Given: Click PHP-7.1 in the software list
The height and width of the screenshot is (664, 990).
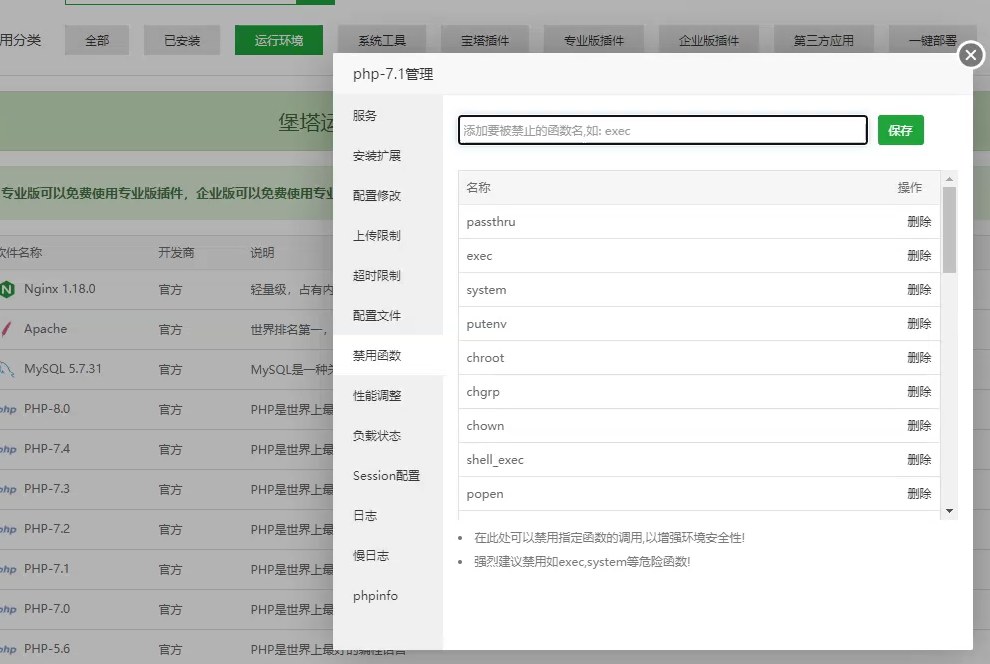Looking at the screenshot, I should pyautogui.click(x=47, y=569).
